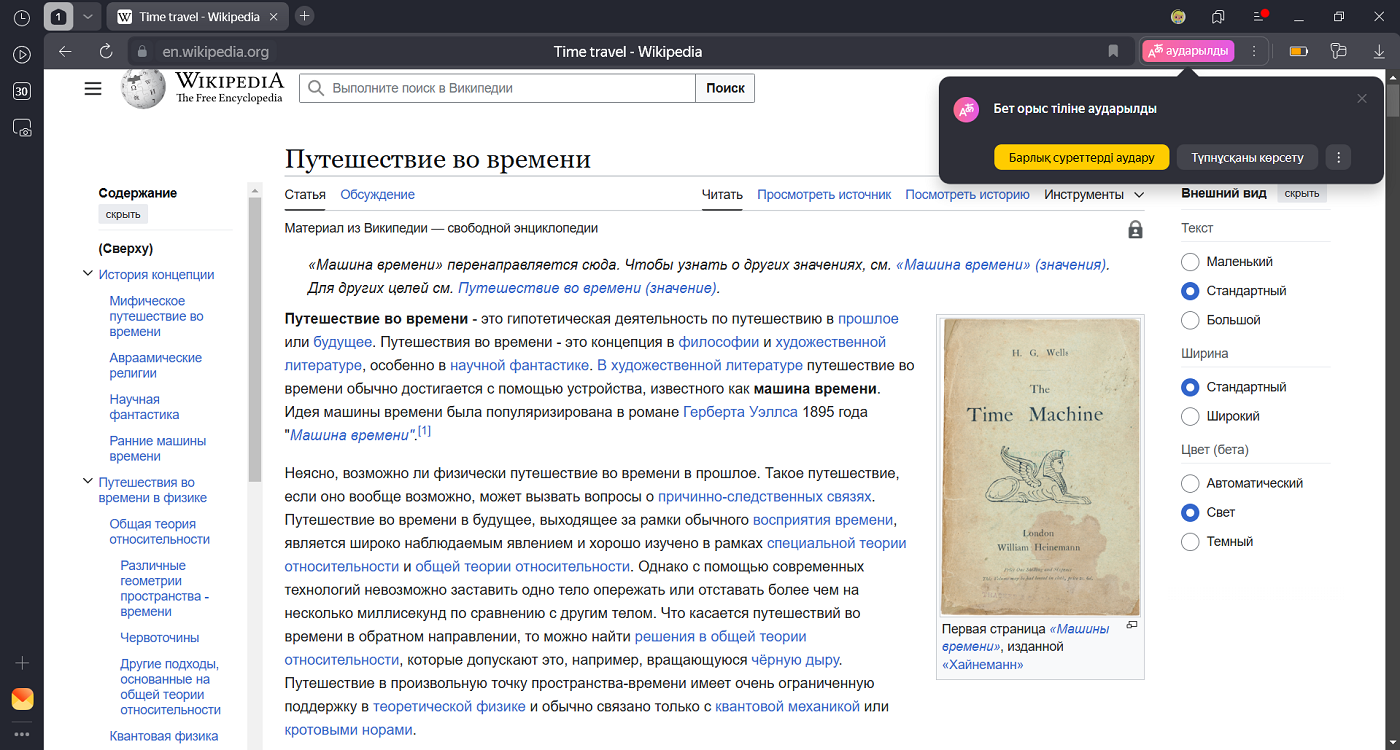Viewport: 1400px width, 750px height.
Task: Open the Посмотреть историю tab
Action: click(967, 195)
